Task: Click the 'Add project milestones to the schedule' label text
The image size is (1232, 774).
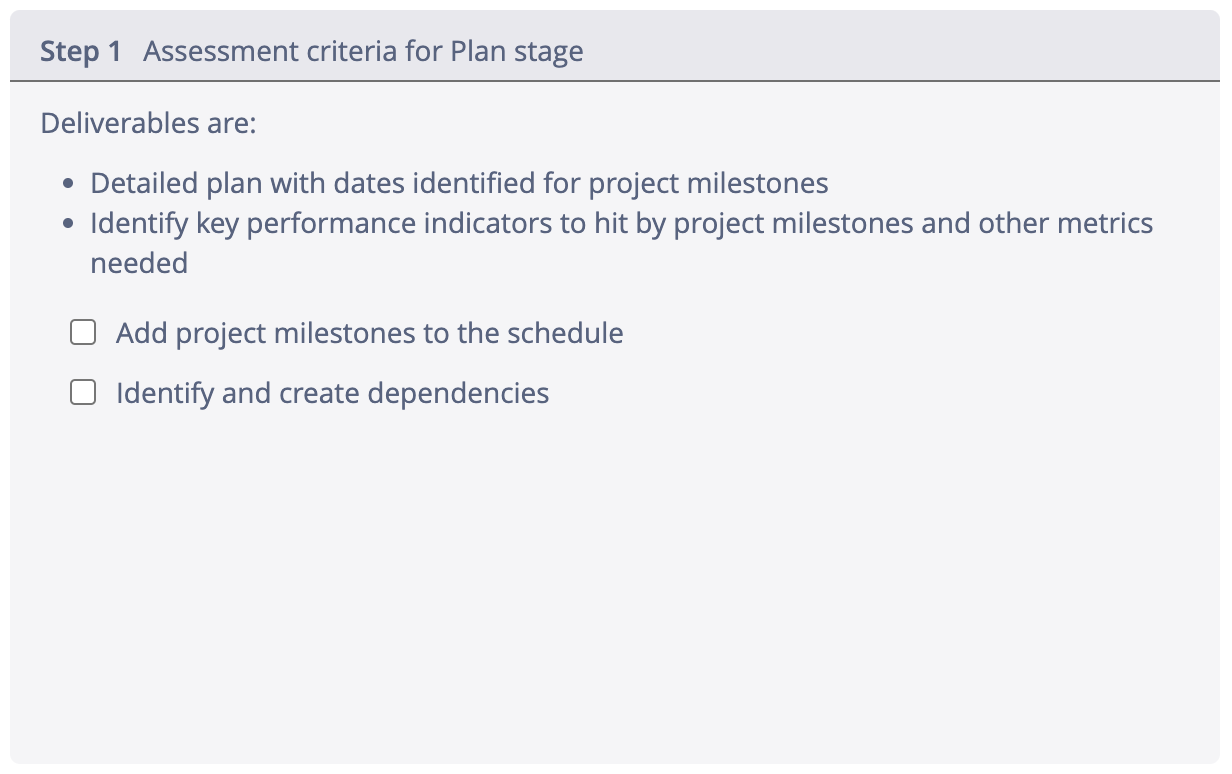Action: click(369, 333)
